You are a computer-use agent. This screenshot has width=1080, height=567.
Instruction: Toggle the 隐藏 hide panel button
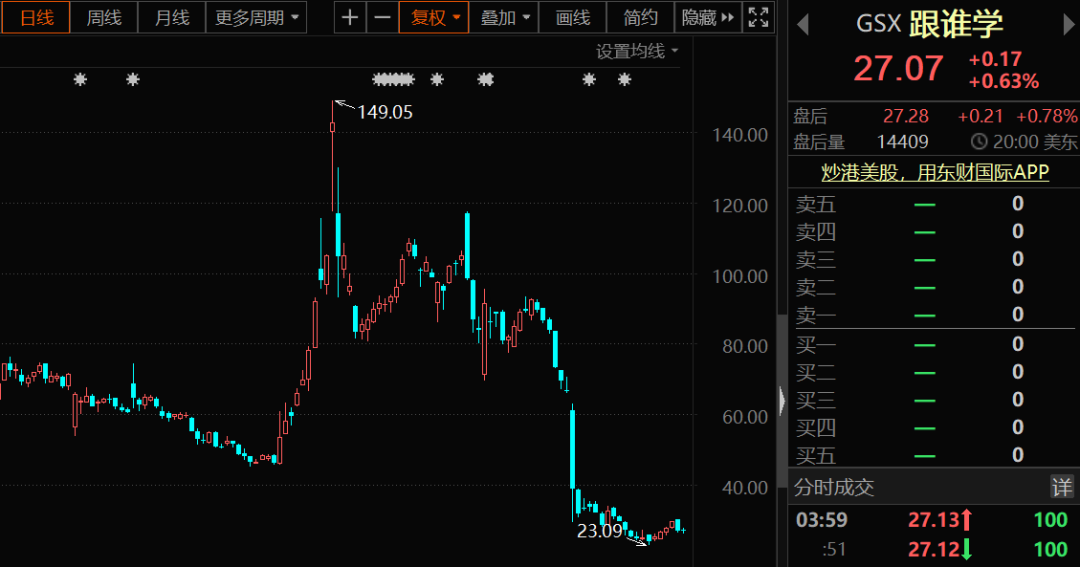[x=708, y=17]
